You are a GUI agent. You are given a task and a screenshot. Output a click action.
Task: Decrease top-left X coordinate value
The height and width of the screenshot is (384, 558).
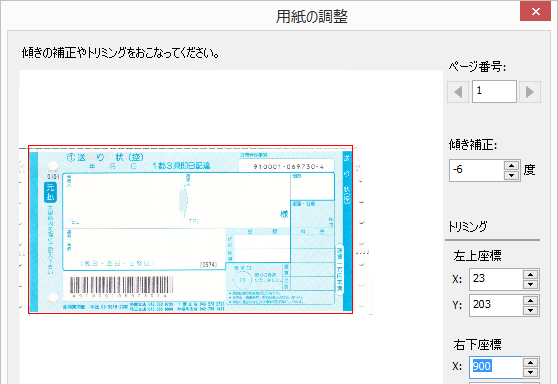click(531, 284)
